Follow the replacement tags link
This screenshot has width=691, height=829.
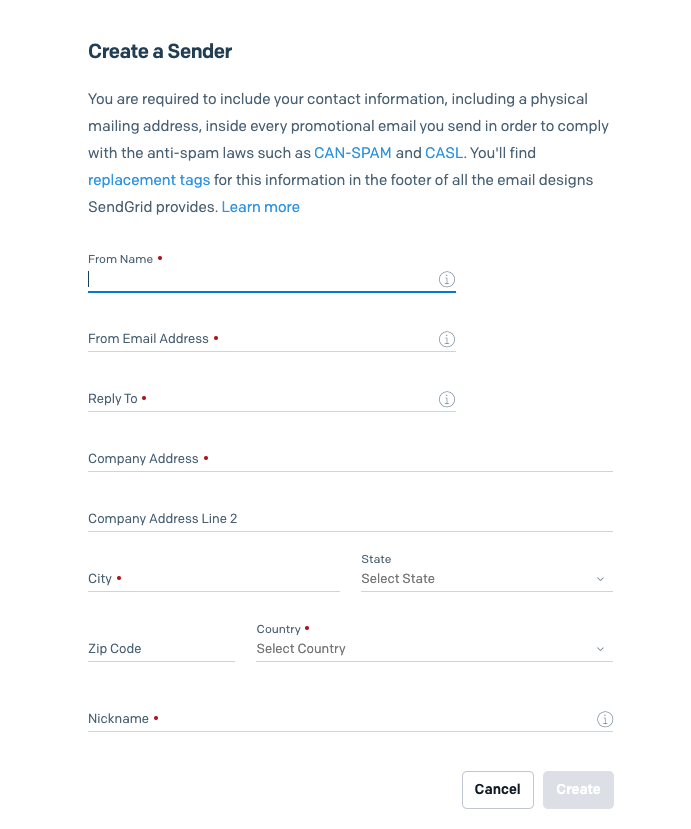(x=149, y=180)
